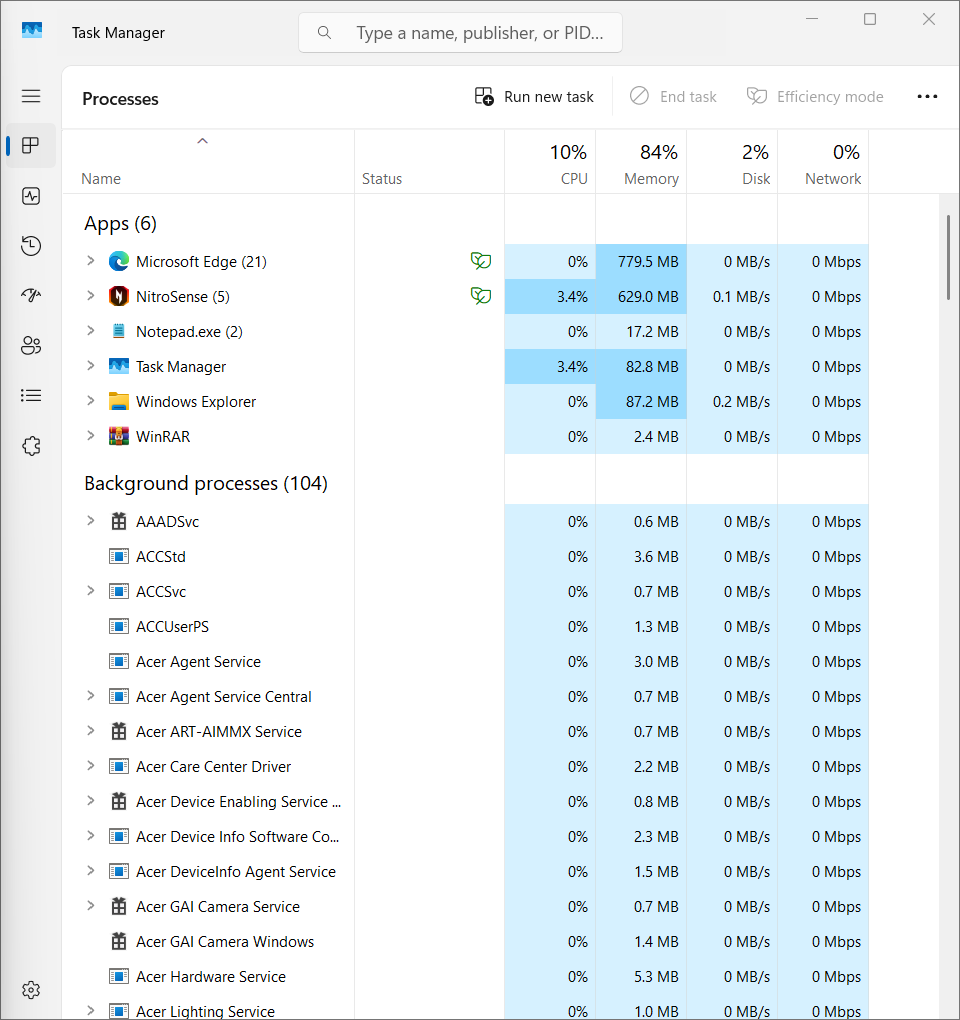Click the Apps (6) group heading
The width and height of the screenshot is (960, 1020).
(120, 224)
